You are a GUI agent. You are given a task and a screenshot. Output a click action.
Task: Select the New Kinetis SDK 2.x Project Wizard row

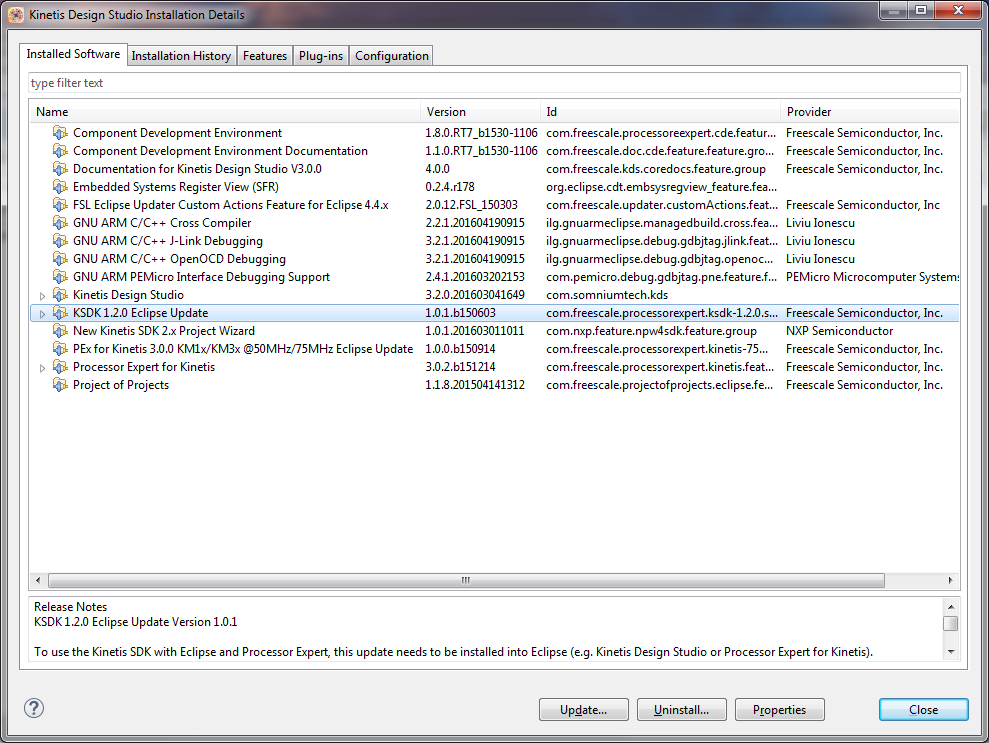point(494,331)
